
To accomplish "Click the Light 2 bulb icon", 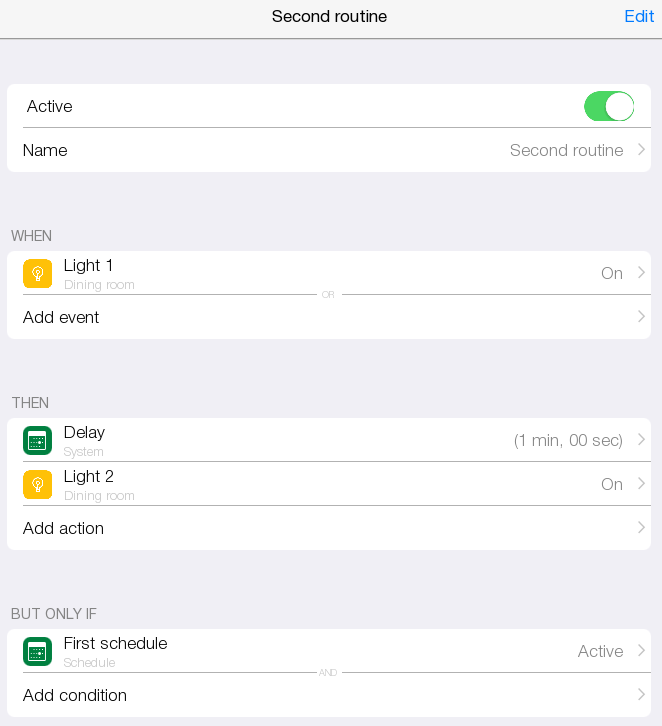I will (x=37, y=484).
